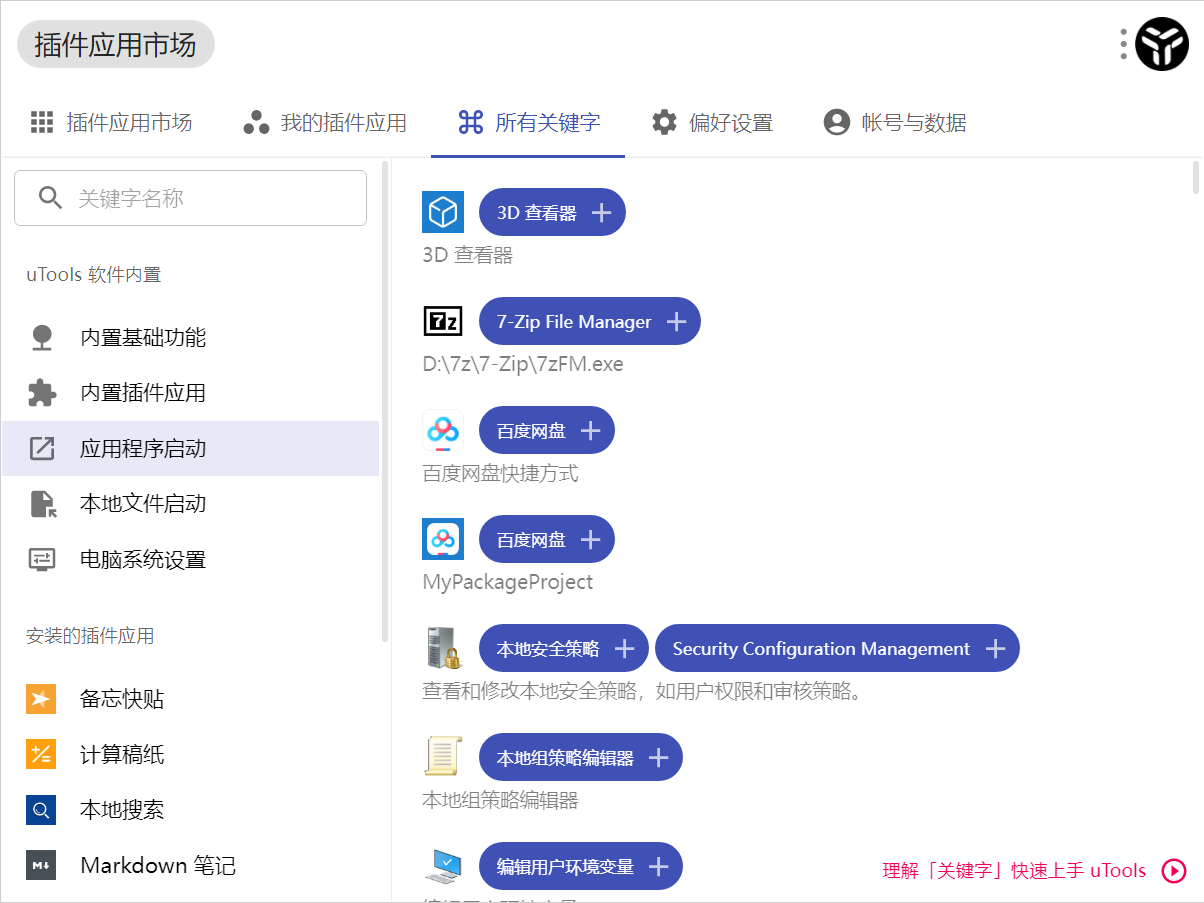Screen dimensions: 1204x903
Task: Select the 备忘快贴 plugin icon
Action: tap(40, 698)
